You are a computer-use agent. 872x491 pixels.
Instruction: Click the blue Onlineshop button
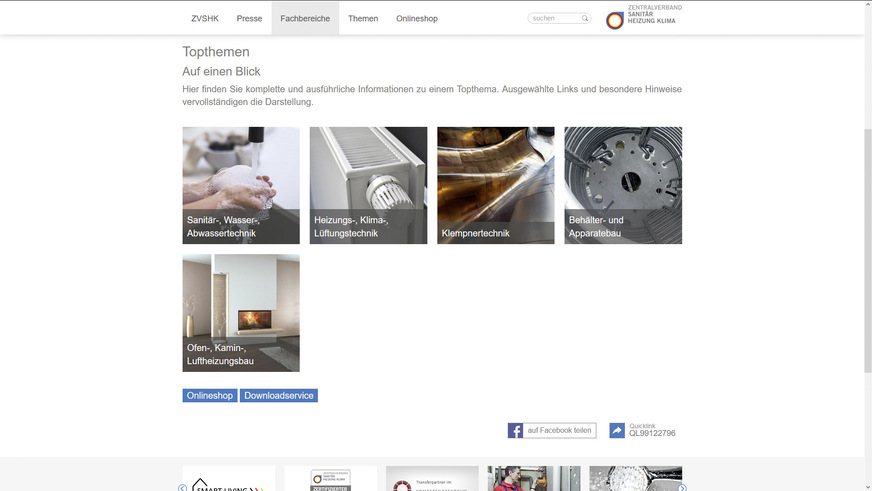click(x=210, y=396)
